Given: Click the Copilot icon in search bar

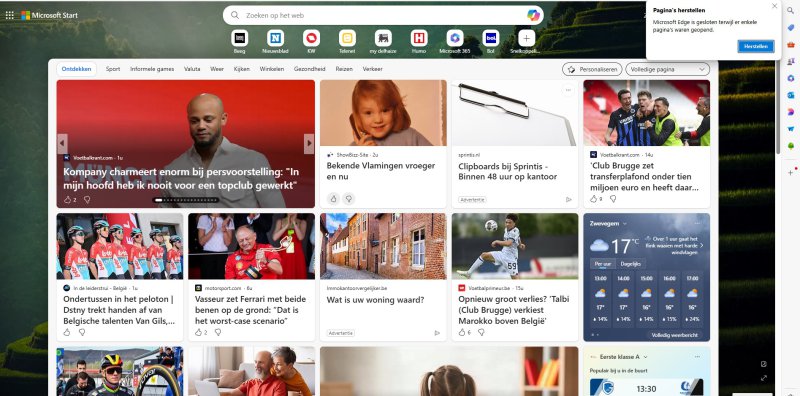Looking at the screenshot, I should (x=533, y=15).
